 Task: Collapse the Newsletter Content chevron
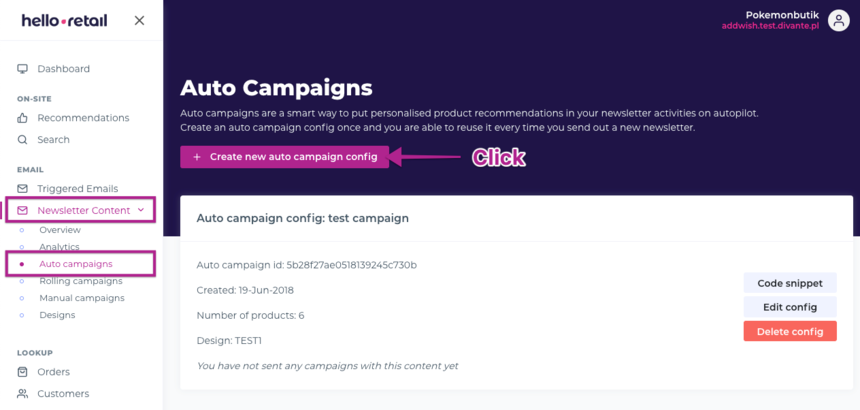(140, 211)
